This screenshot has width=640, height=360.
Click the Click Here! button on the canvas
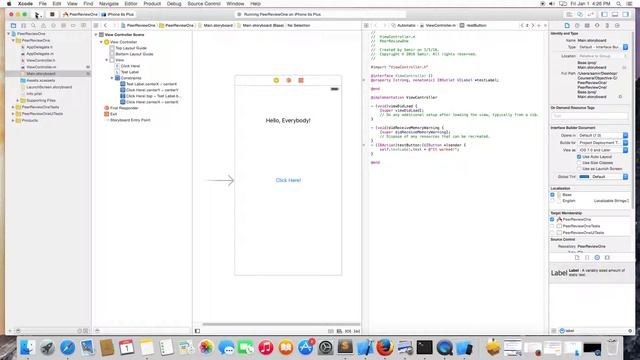pos(288,180)
